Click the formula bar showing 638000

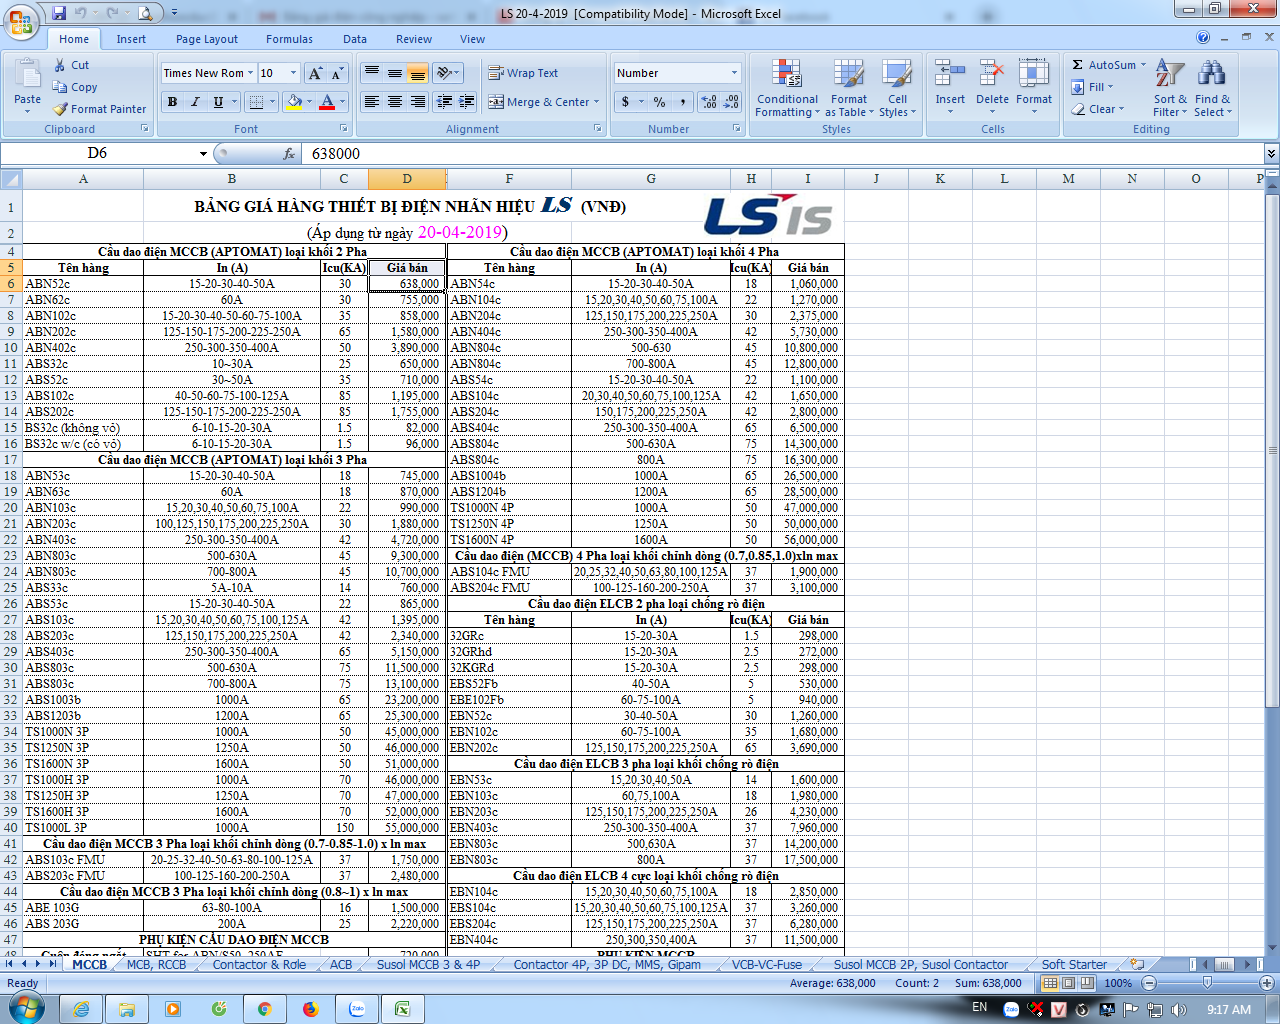[783, 154]
